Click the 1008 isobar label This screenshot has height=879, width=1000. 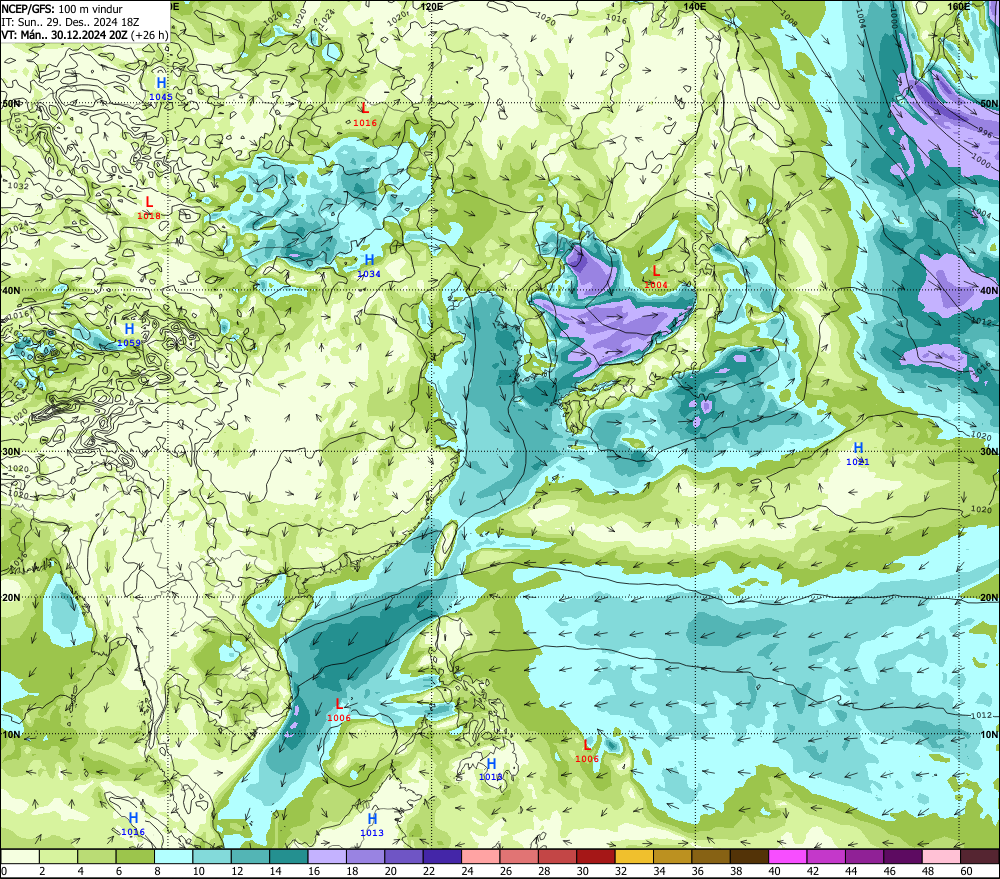789,18
